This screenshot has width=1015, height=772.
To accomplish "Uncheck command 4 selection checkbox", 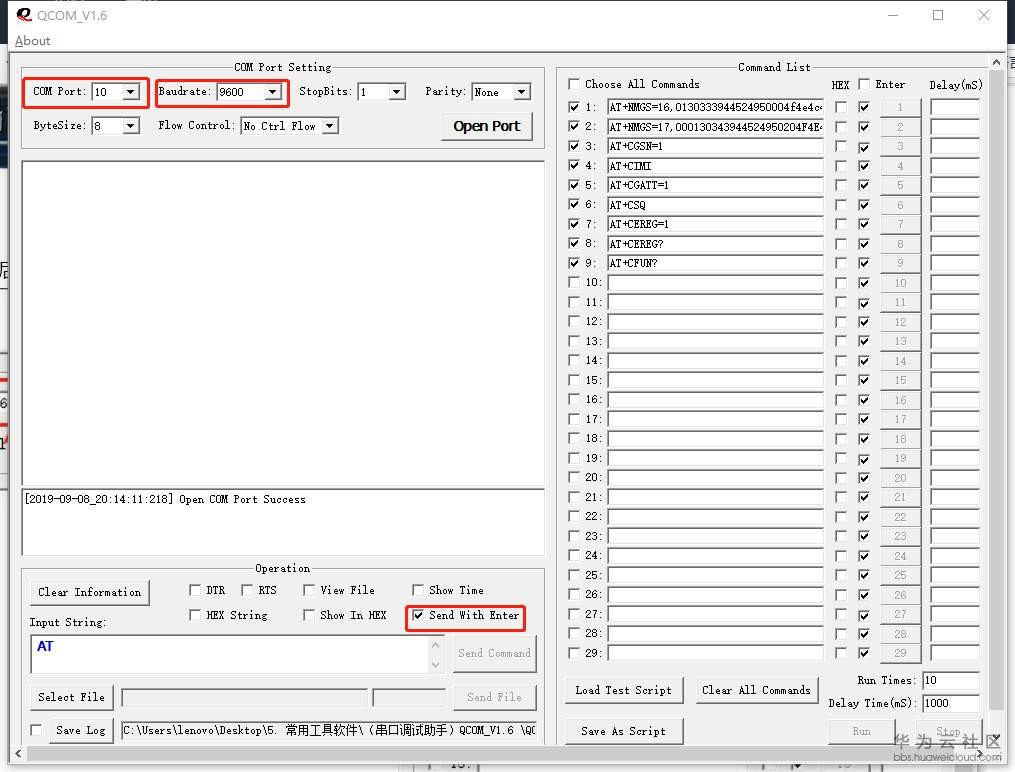I will click(x=574, y=165).
